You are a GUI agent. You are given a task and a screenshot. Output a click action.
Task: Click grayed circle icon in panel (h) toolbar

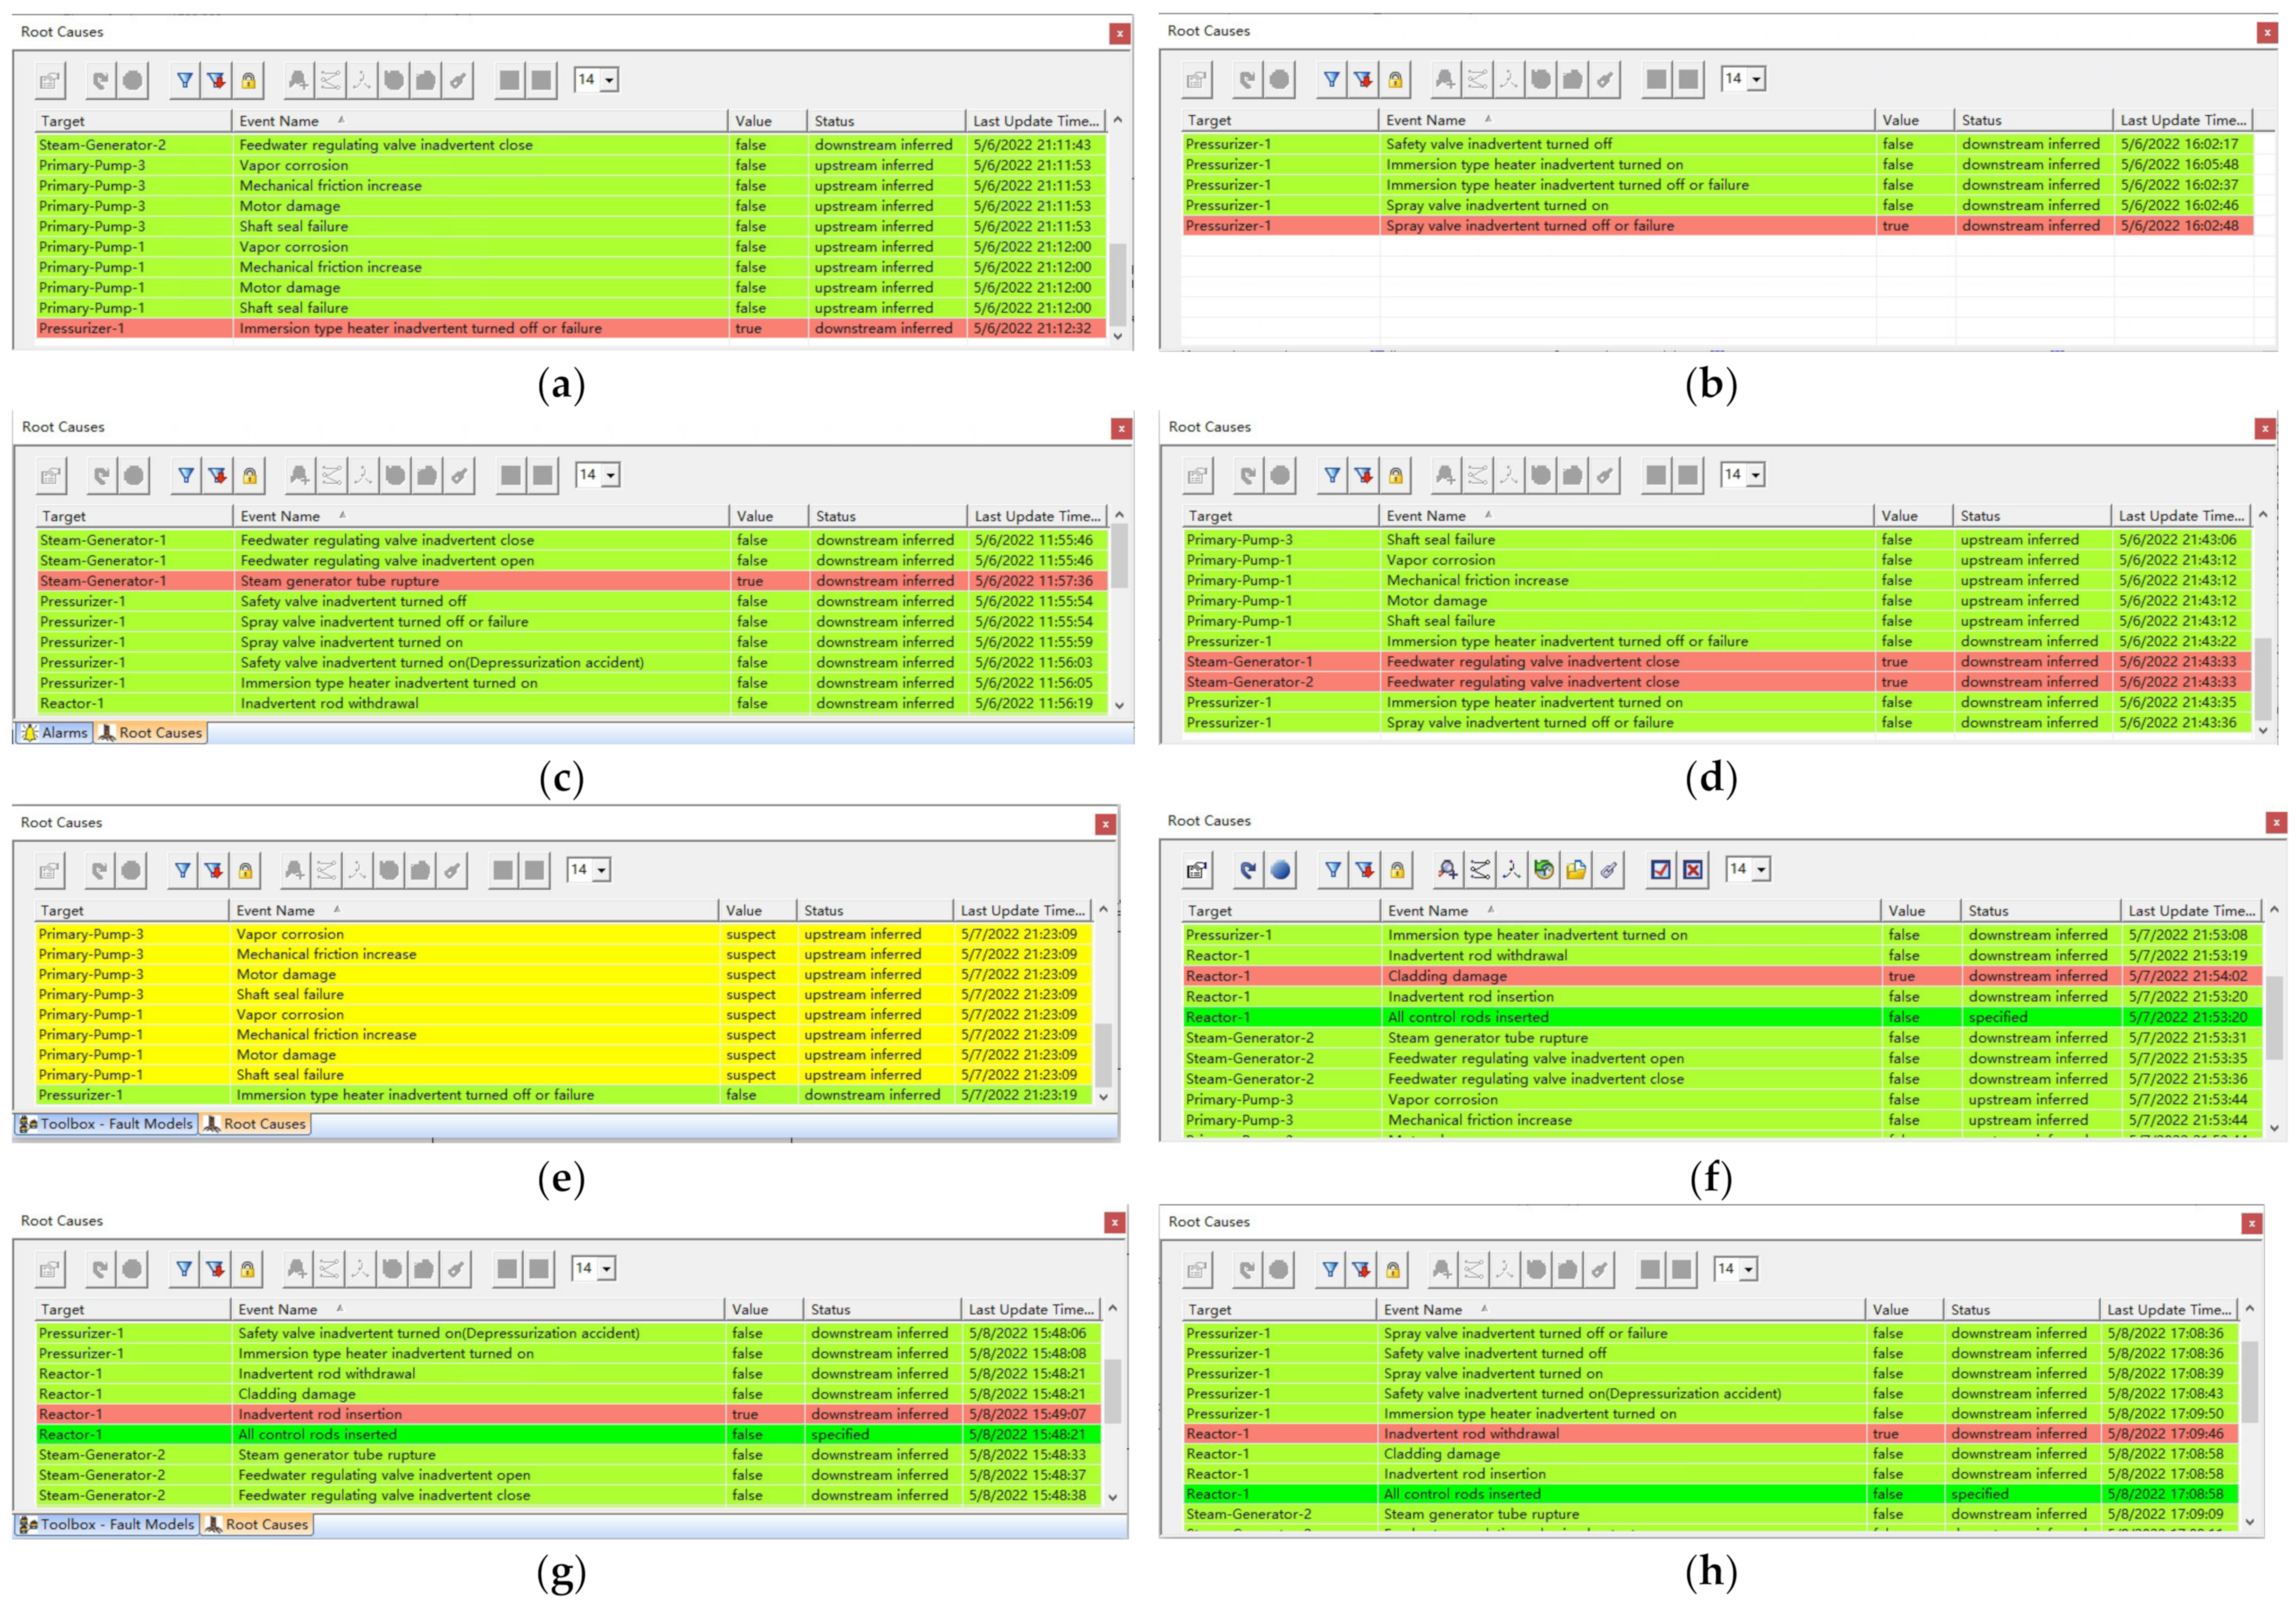1279,1269
